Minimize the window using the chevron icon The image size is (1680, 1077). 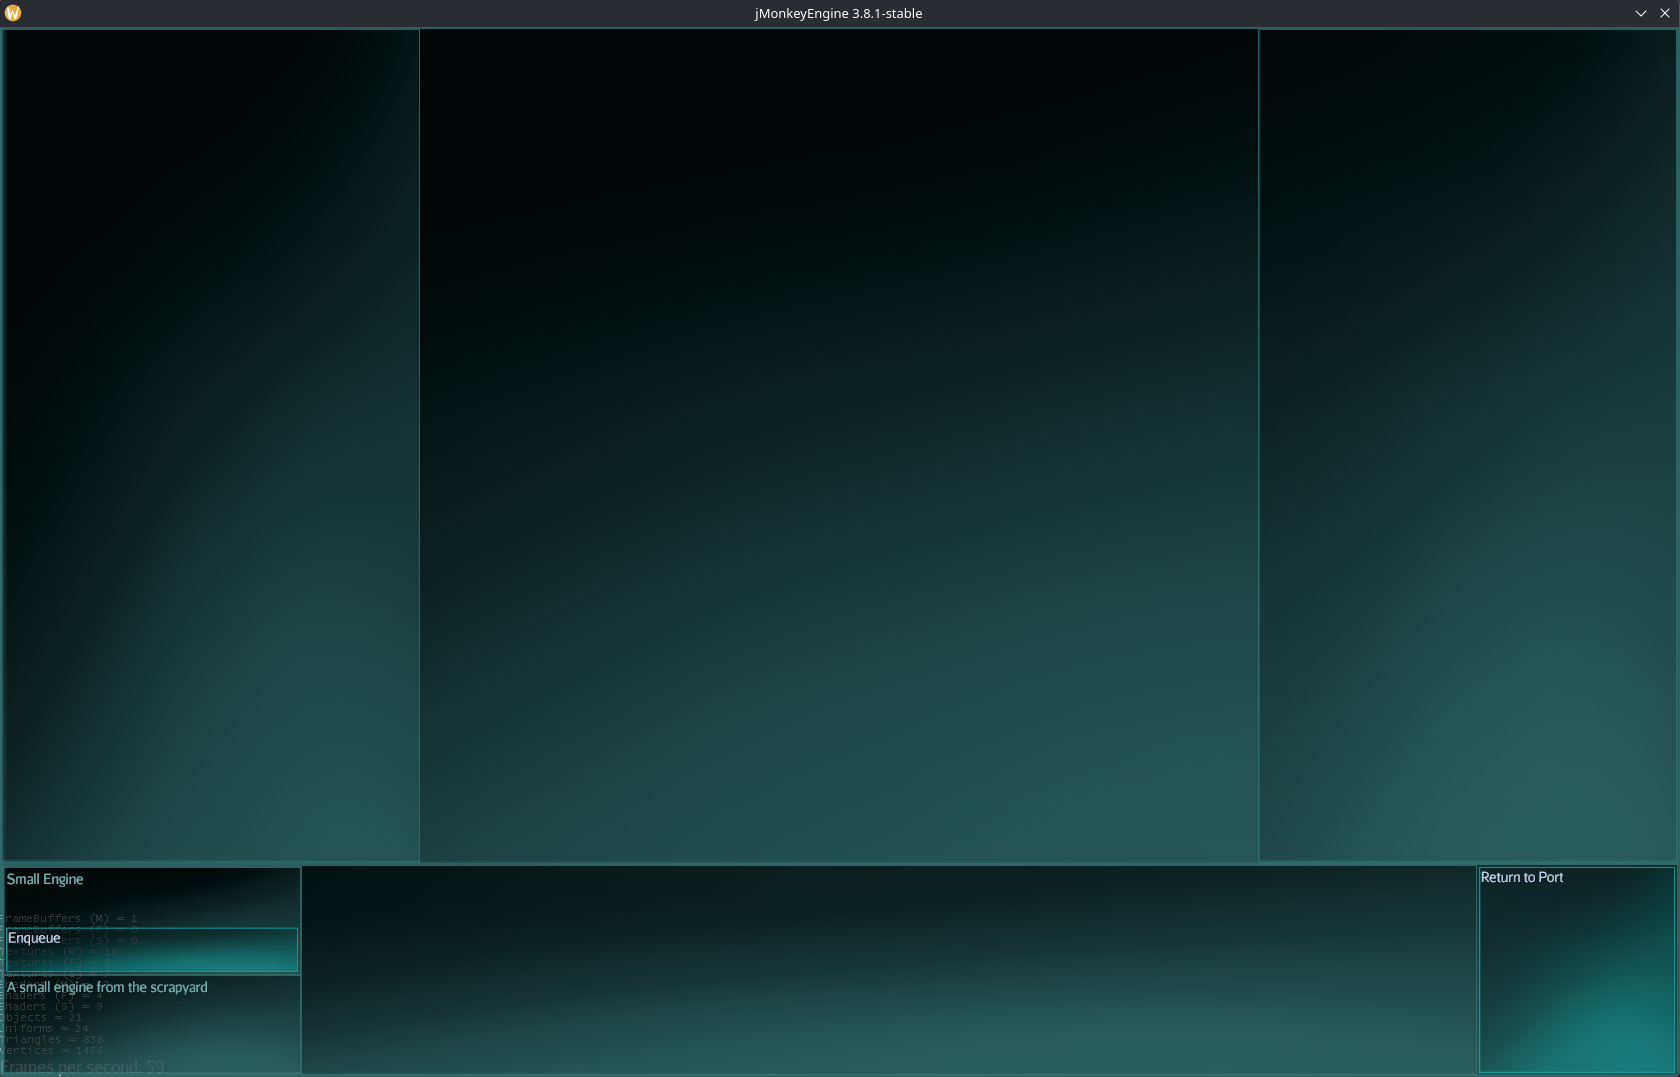1641,13
